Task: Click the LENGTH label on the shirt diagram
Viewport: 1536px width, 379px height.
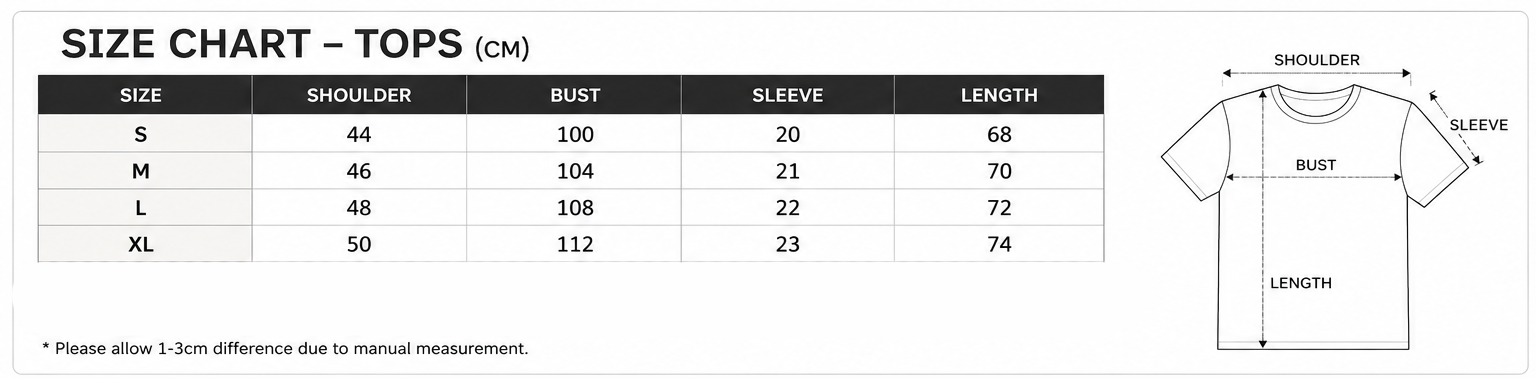Action: click(x=1300, y=283)
